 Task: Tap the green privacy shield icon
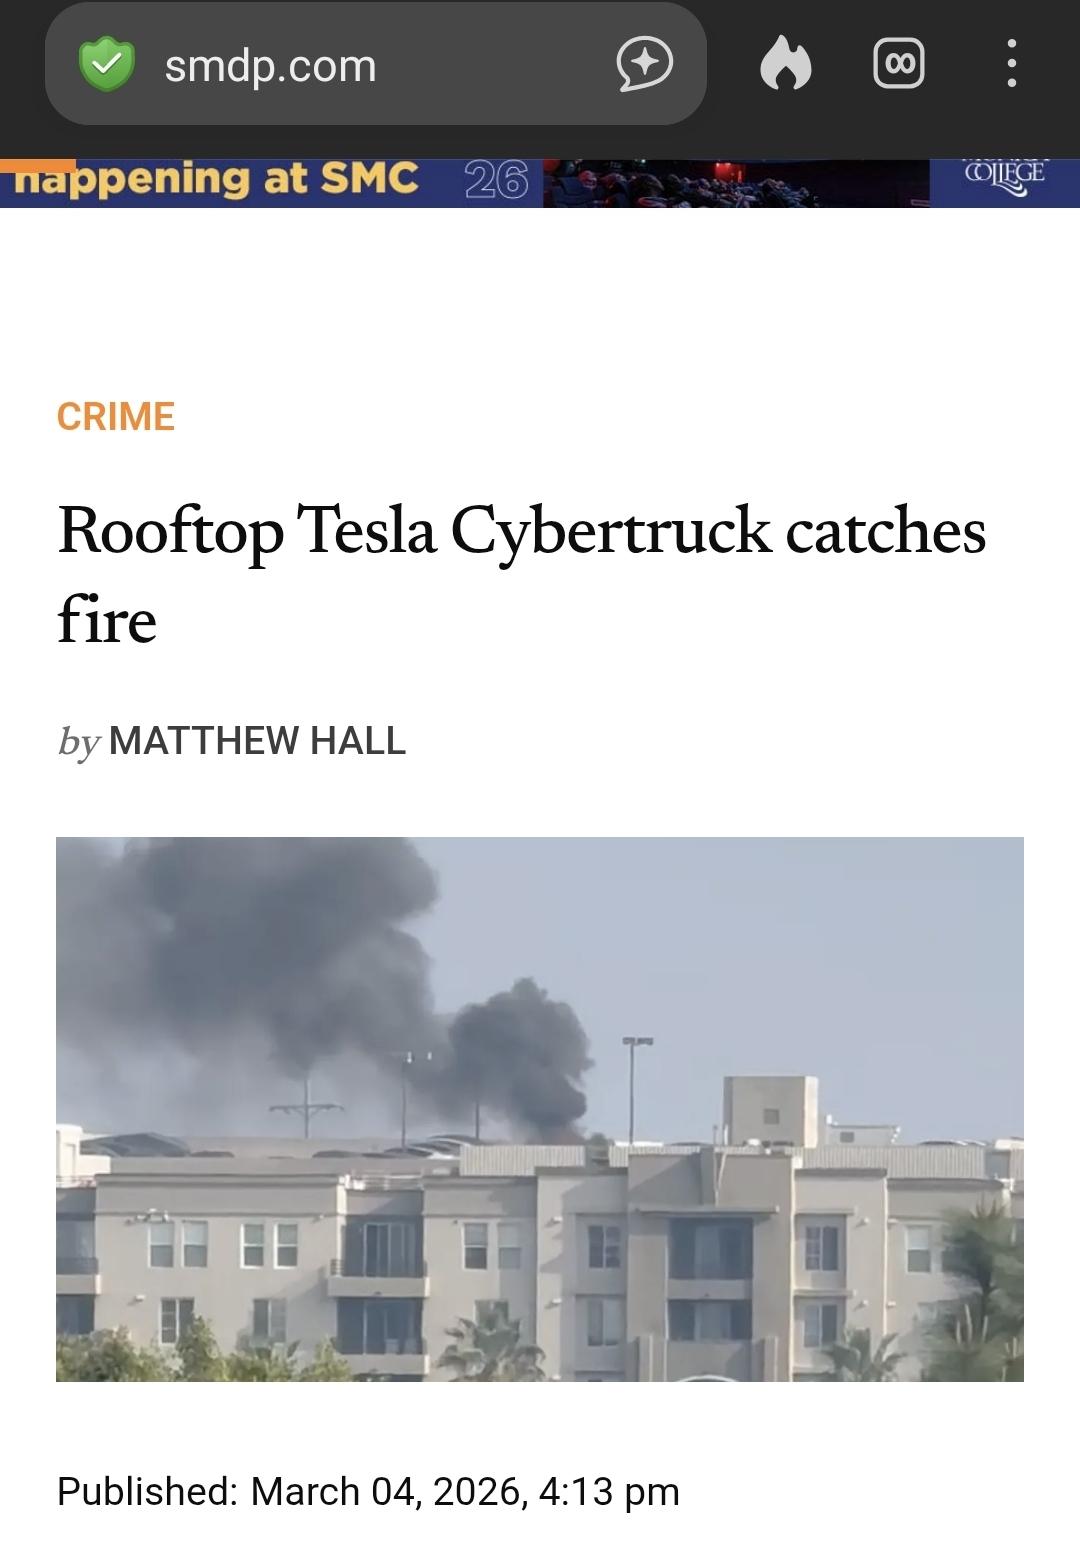pos(106,65)
